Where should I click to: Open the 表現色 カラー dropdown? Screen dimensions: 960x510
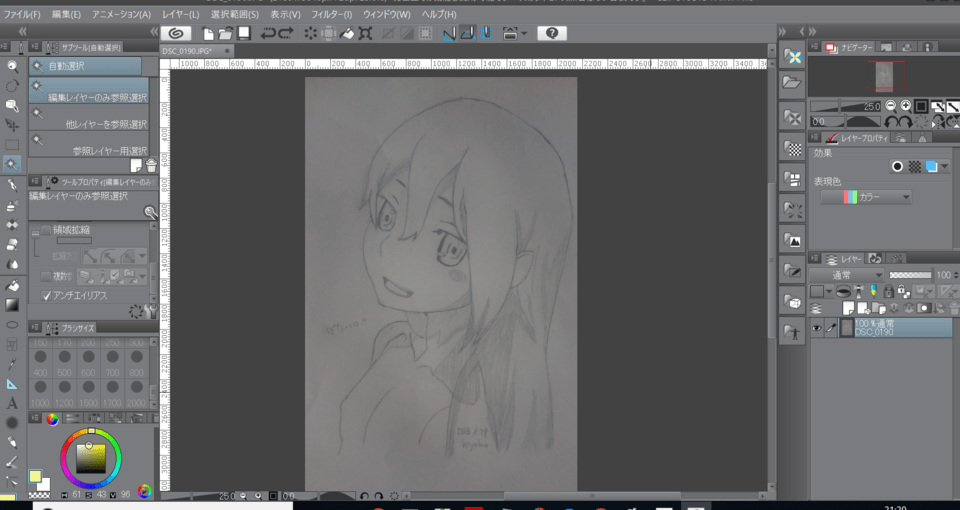click(866, 198)
